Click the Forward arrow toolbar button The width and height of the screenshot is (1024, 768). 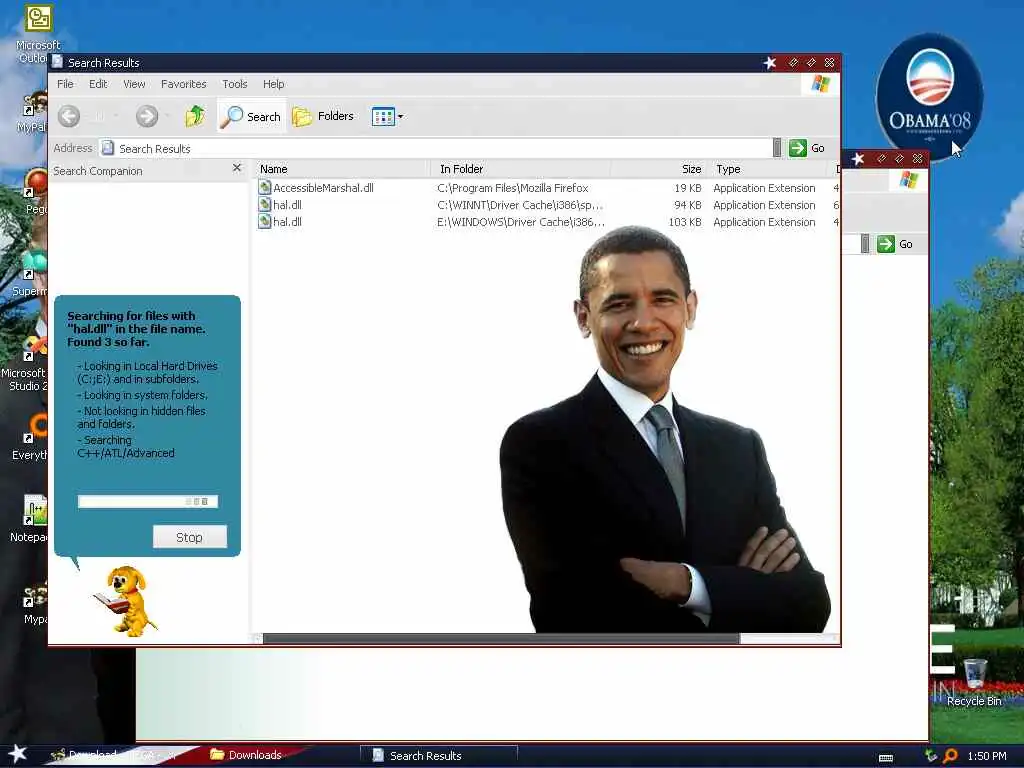[147, 116]
